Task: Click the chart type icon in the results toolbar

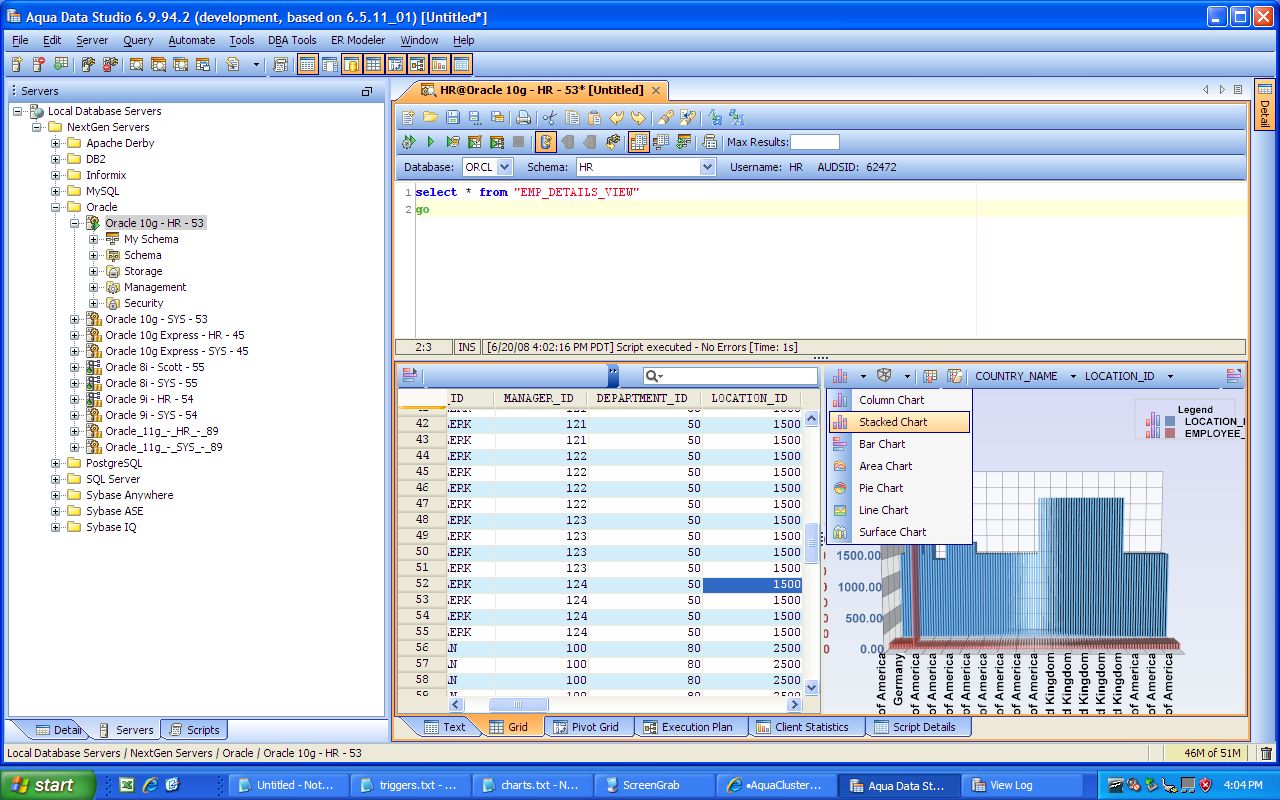Action: tap(840, 375)
